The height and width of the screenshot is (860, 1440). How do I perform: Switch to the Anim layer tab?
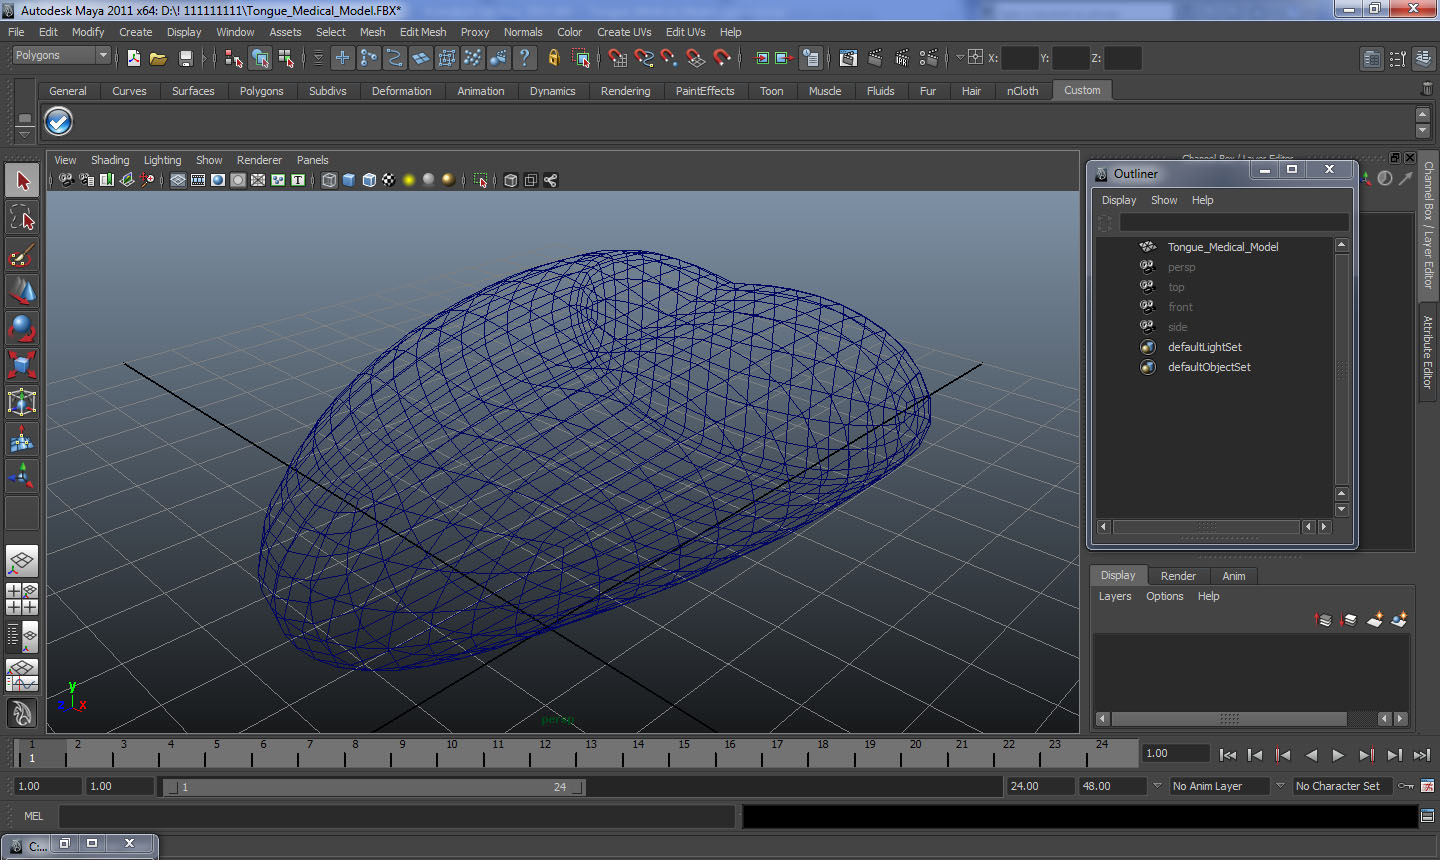click(1233, 576)
